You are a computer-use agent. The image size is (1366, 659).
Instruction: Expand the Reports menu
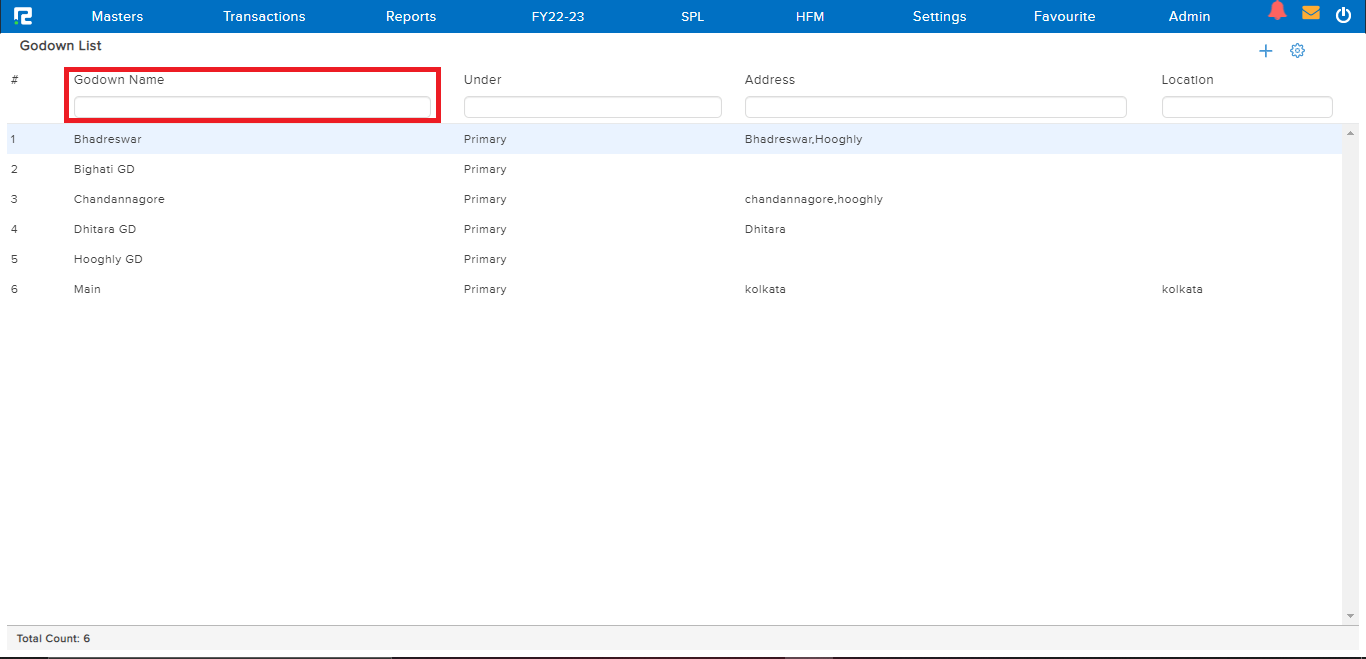tap(411, 16)
